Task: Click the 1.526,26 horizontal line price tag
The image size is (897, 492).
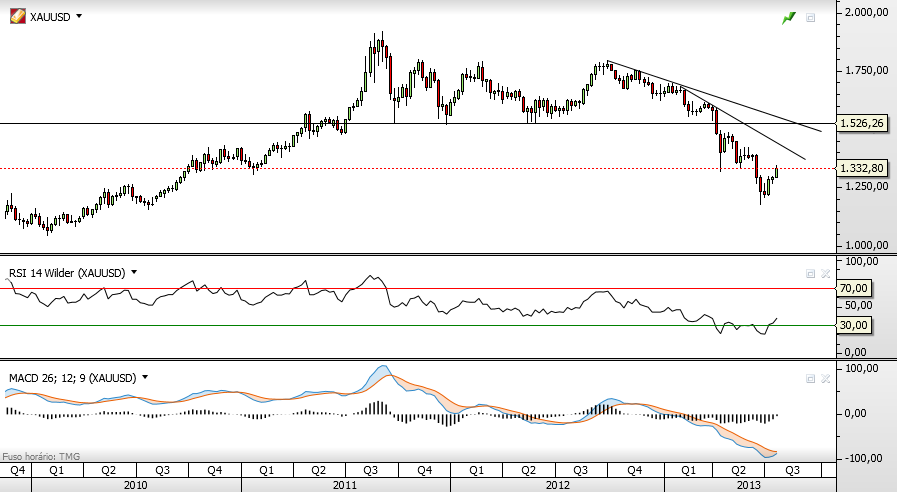Action: pos(863,124)
